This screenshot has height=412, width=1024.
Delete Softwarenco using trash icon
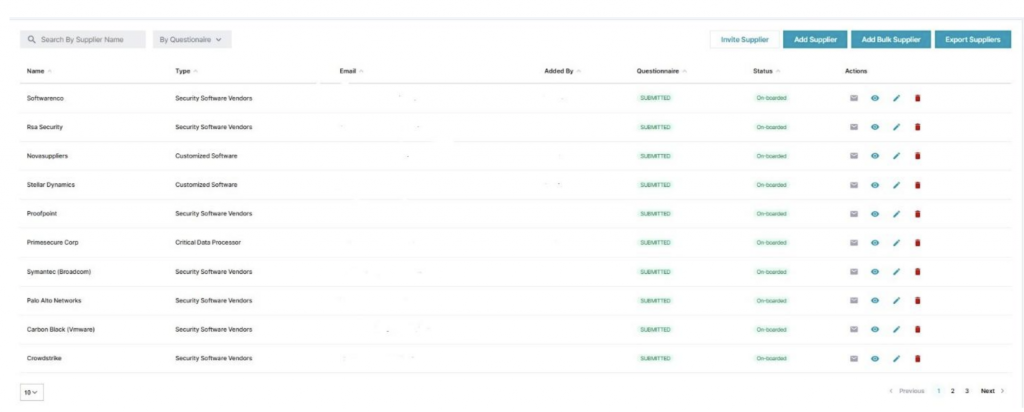point(918,98)
